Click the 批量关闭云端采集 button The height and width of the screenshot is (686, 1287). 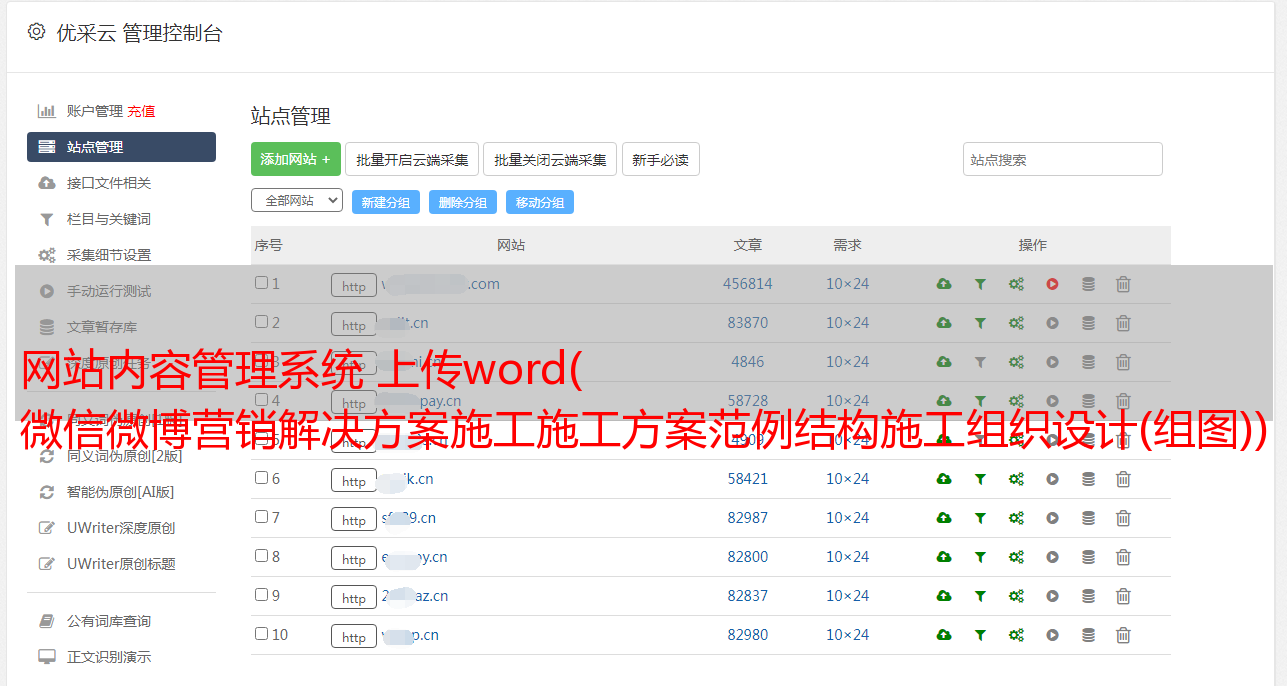pyautogui.click(x=550, y=159)
